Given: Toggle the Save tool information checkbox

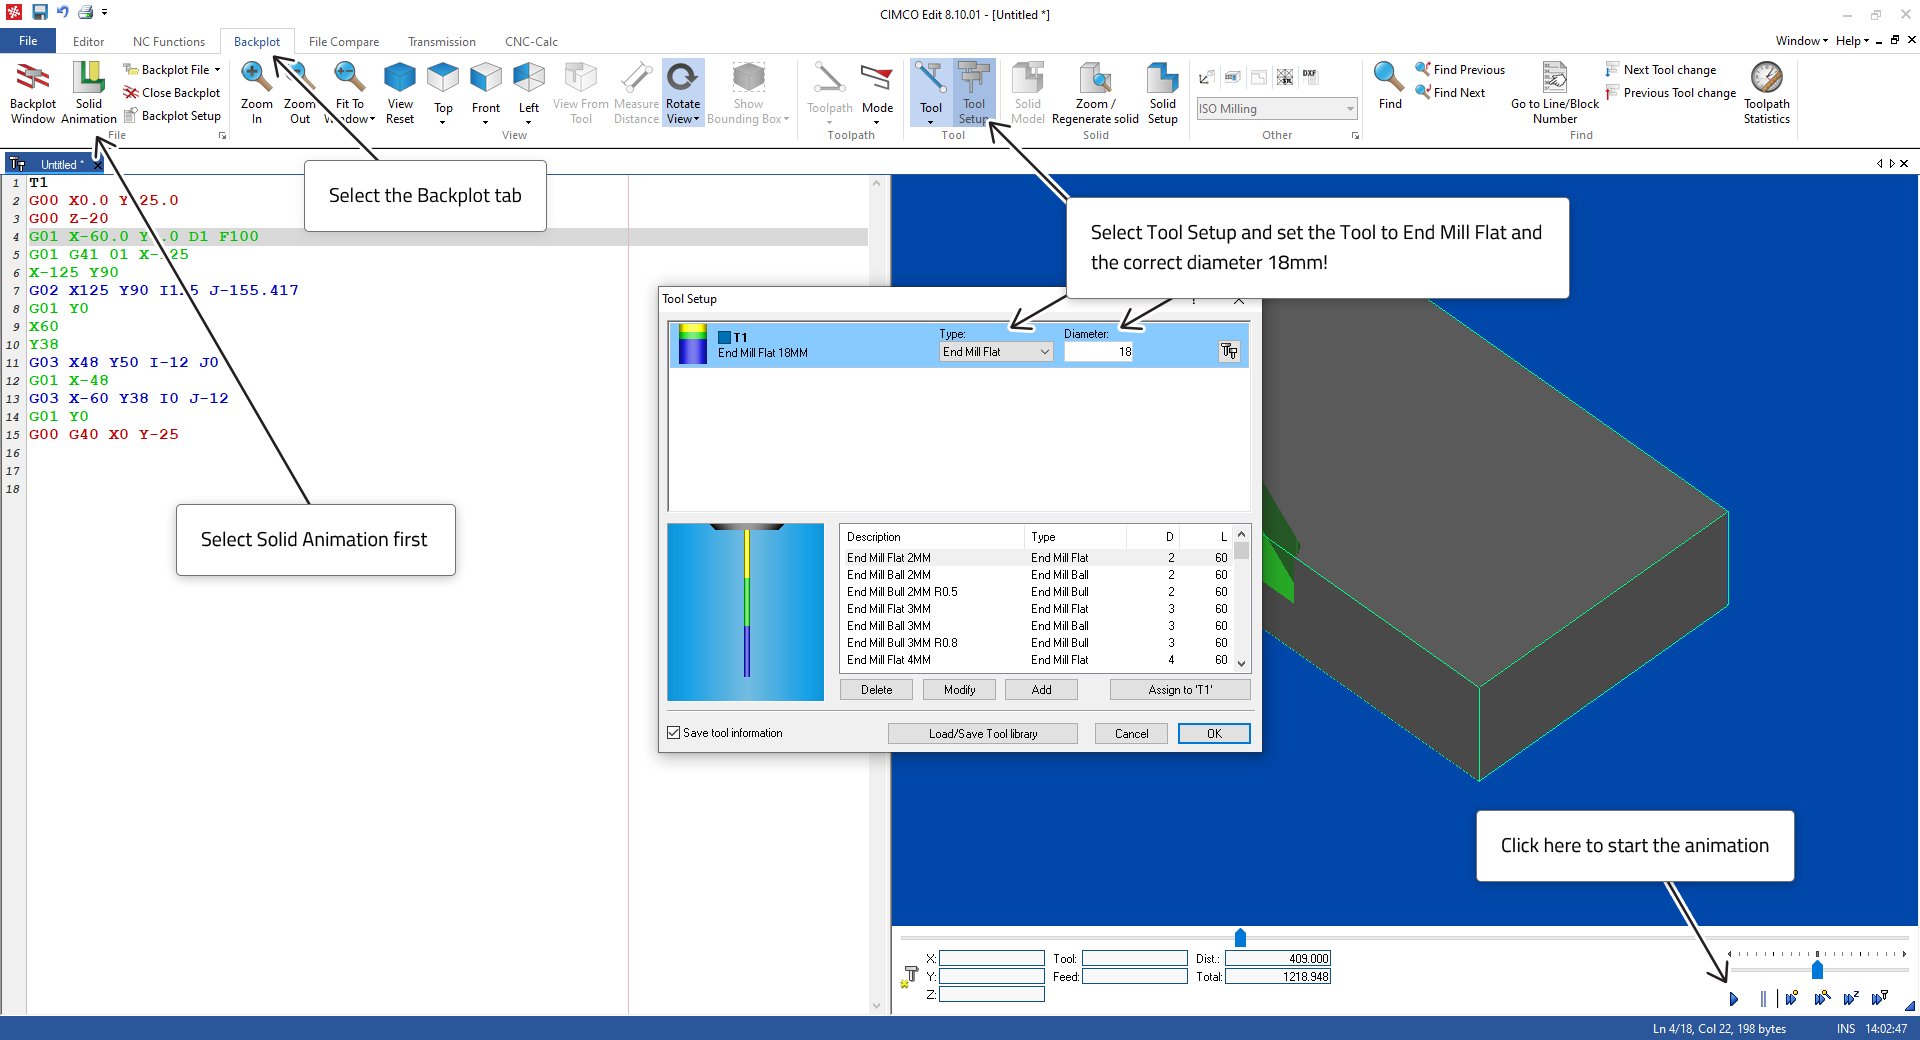Looking at the screenshot, I should [674, 733].
